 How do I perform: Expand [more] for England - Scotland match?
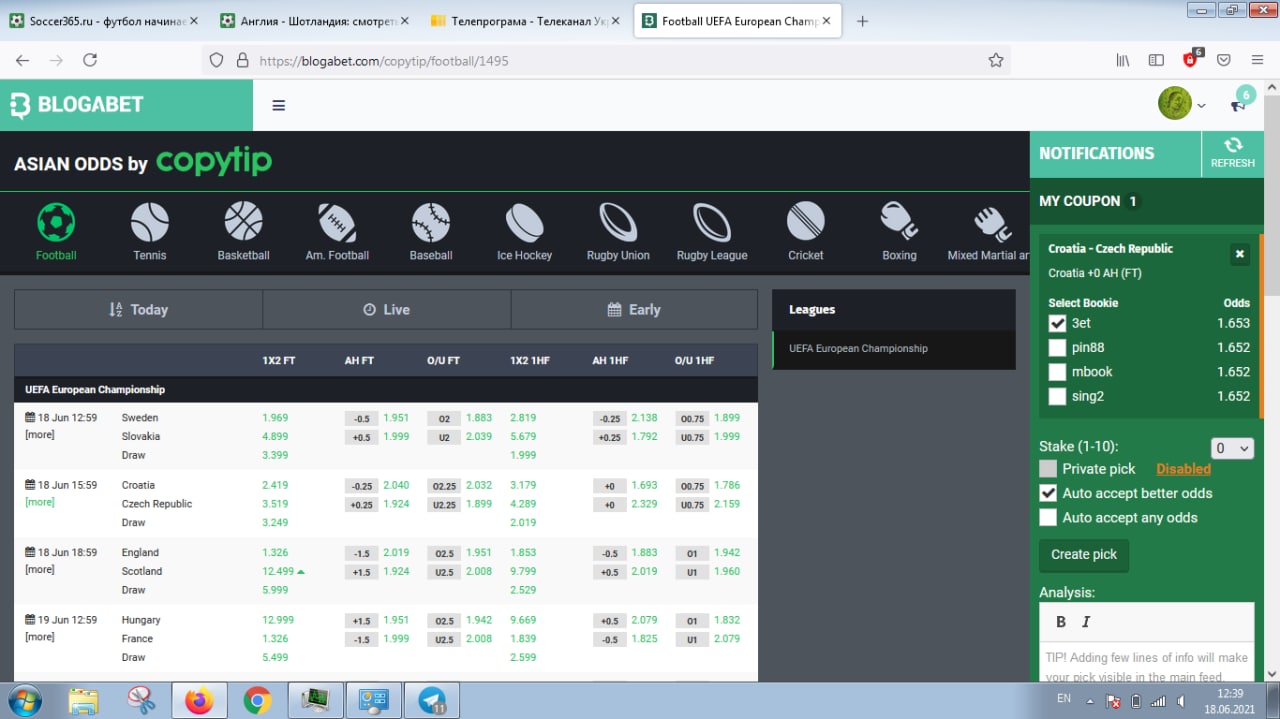40,569
